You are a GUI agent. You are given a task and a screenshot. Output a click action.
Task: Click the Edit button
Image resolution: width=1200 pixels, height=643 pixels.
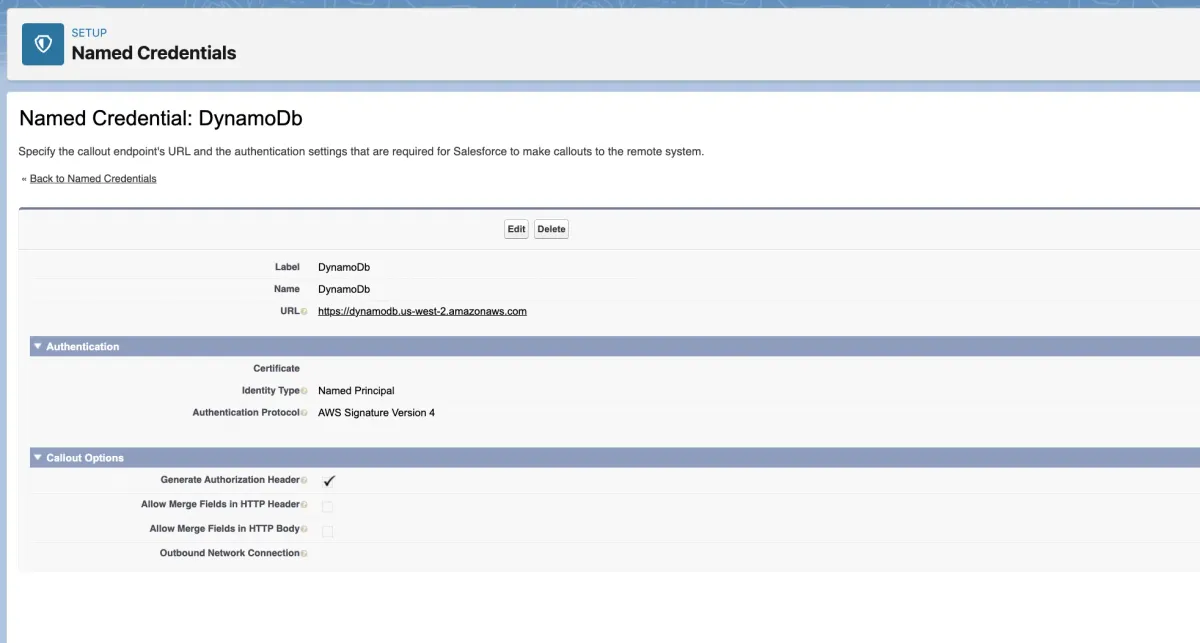pos(516,229)
